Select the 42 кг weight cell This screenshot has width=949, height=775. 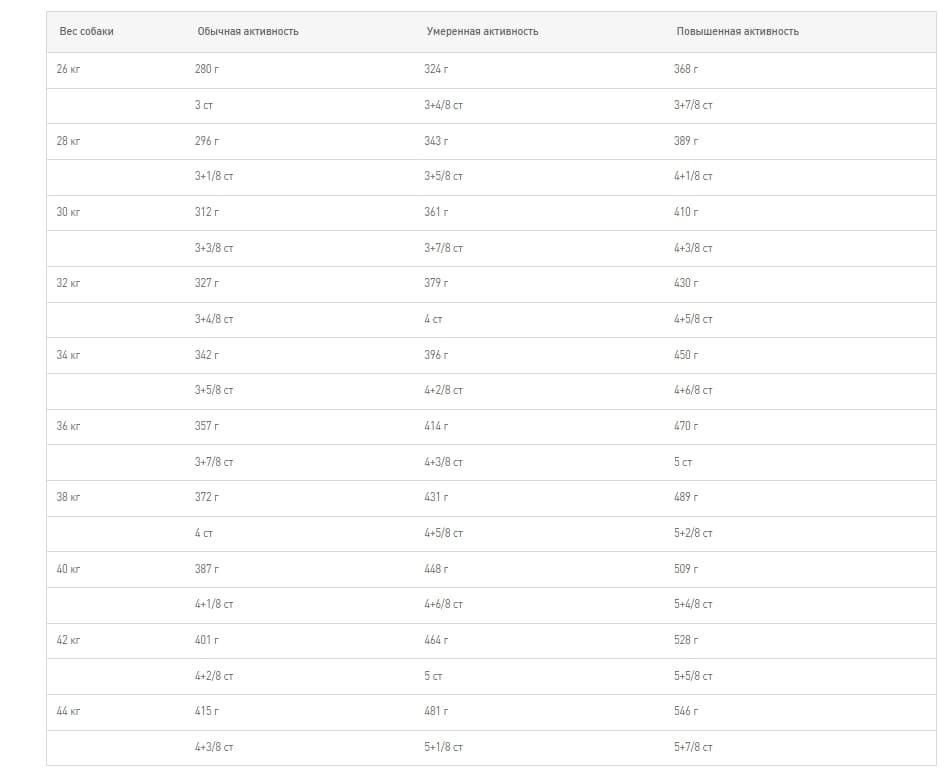(x=68, y=640)
